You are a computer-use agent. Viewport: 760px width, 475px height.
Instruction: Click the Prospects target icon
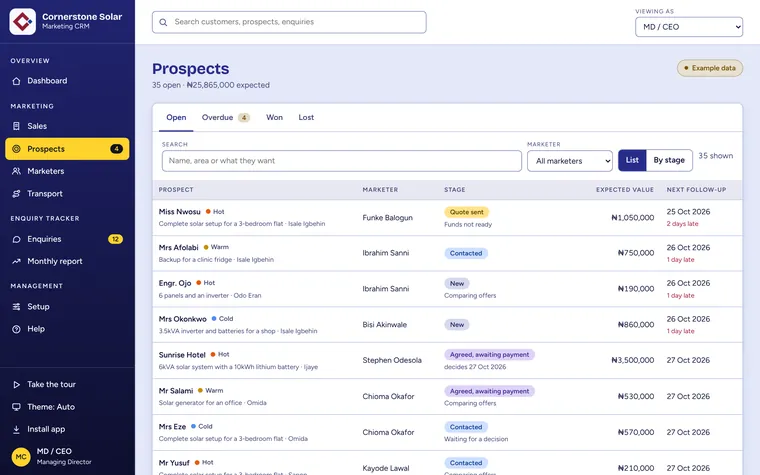coord(16,149)
